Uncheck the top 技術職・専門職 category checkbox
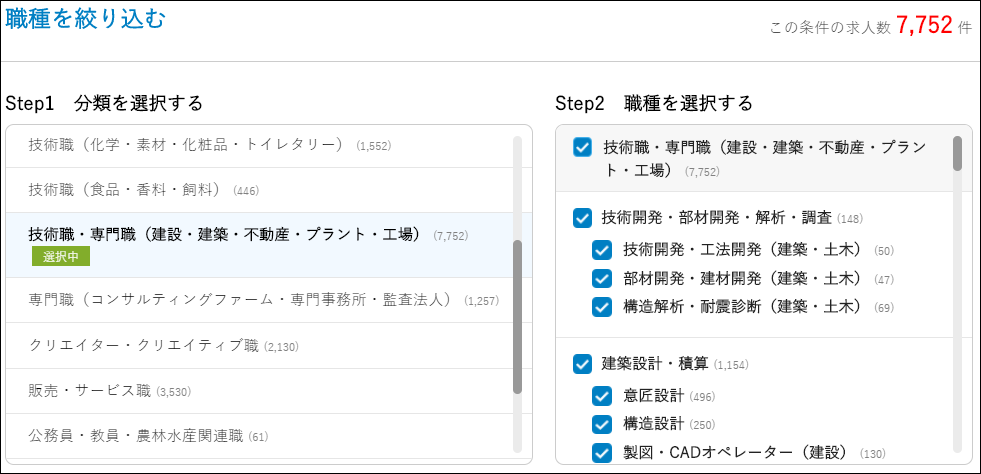981x474 pixels. (x=582, y=148)
